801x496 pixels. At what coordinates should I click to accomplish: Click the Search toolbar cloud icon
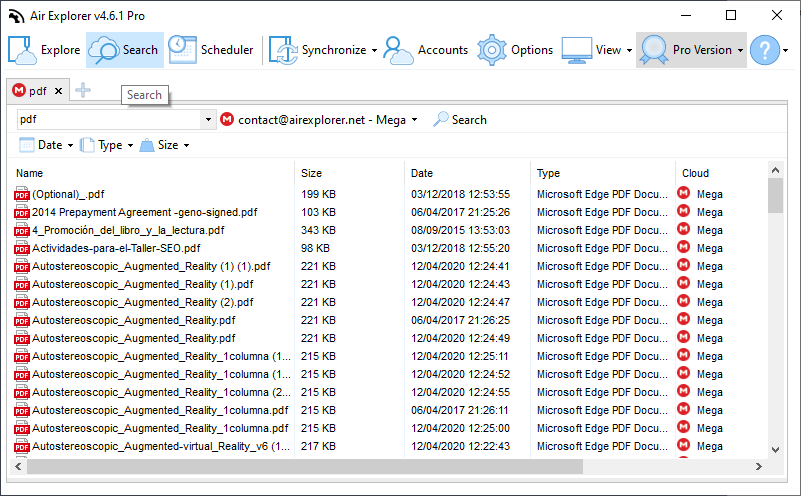[104, 50]
